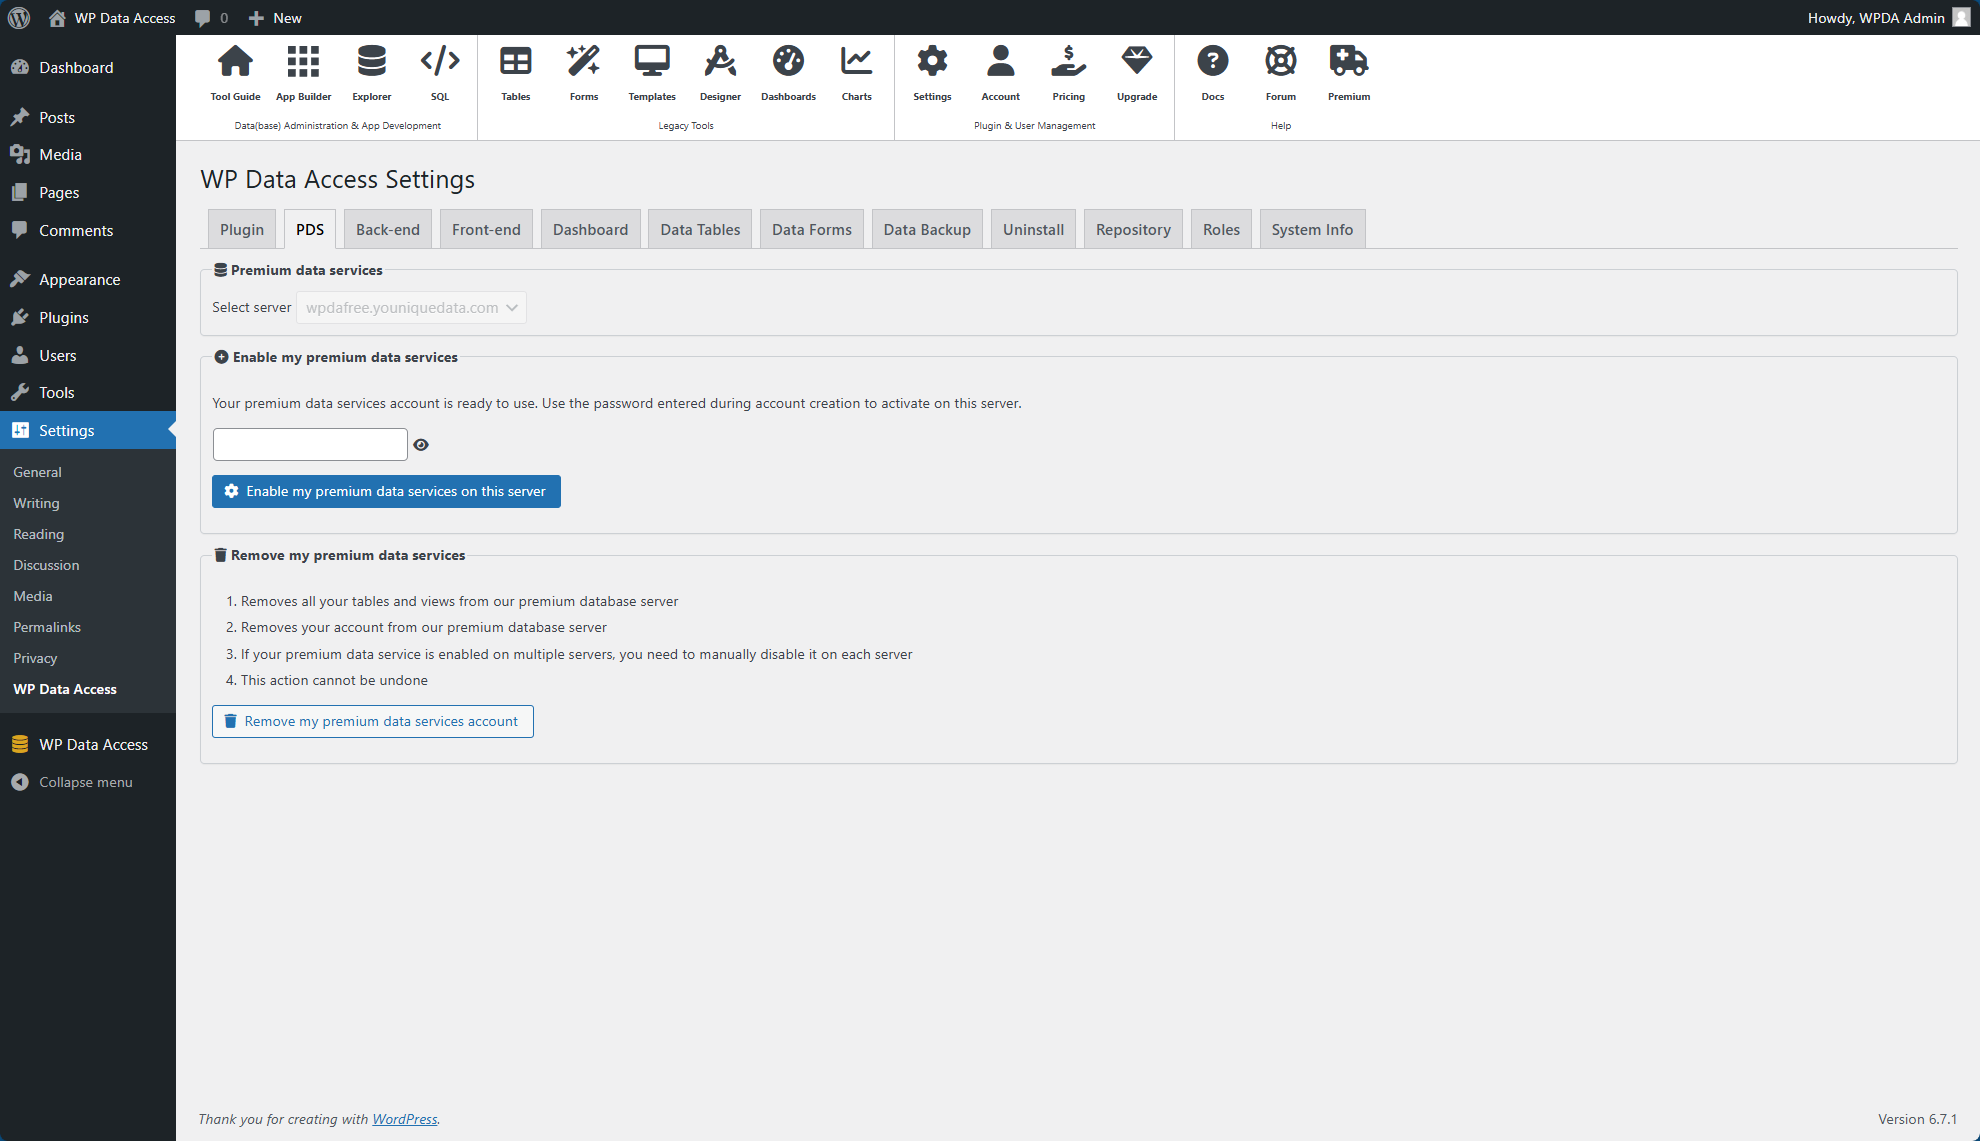Open the Select server dropdown
Viewport: 1980px width, 1141px height.
411,307
